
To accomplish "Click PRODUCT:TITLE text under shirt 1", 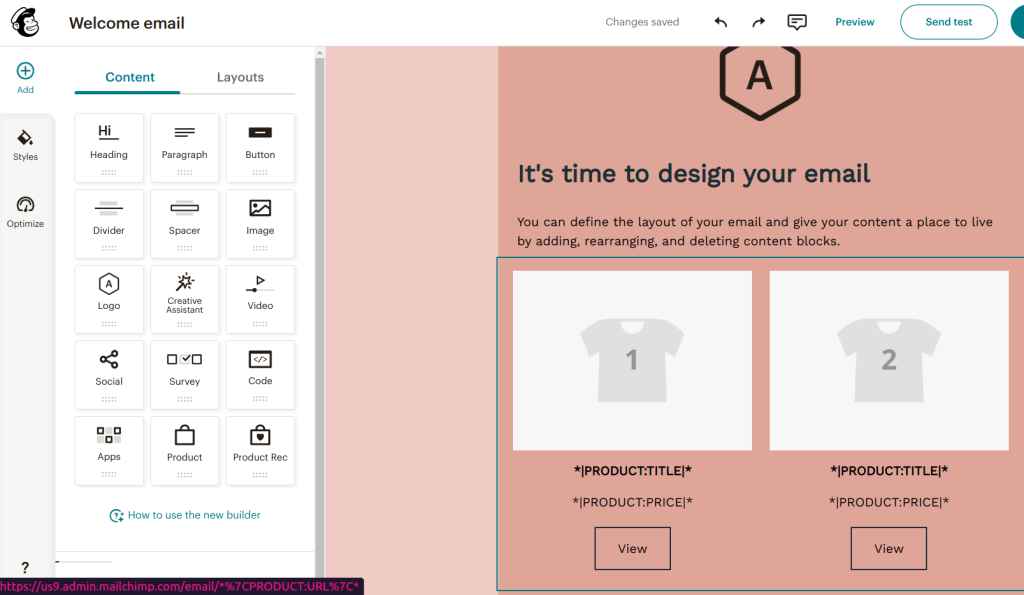I will click(632, 471).
